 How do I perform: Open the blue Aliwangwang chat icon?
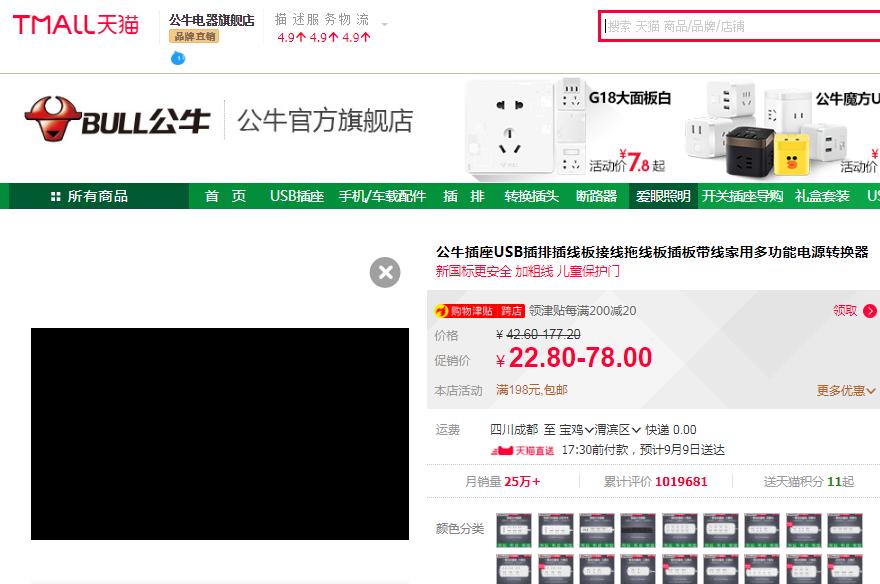177,58
